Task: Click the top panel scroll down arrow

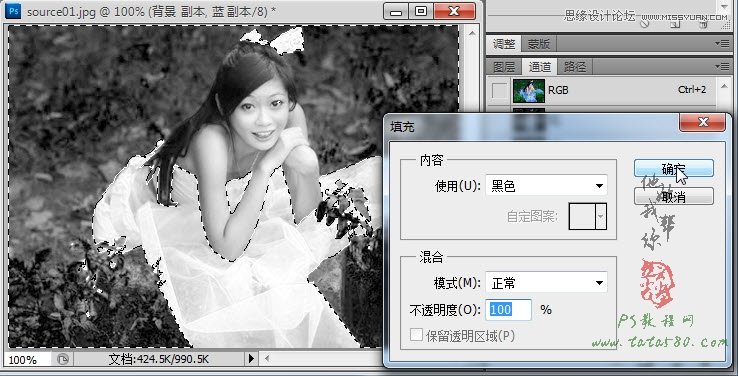Action: 725,6
